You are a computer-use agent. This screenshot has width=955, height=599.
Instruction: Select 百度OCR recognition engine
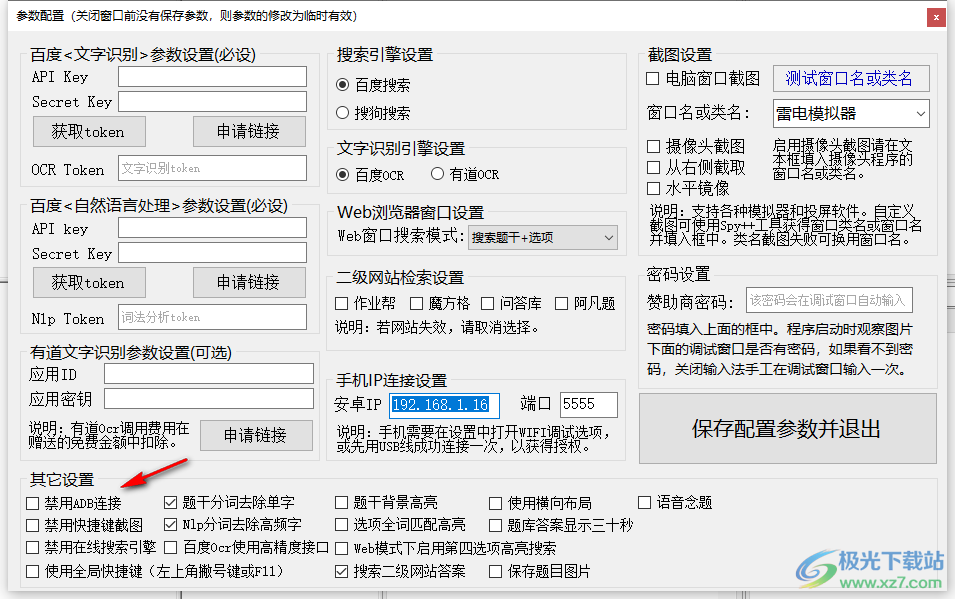[x=342, y=174]
